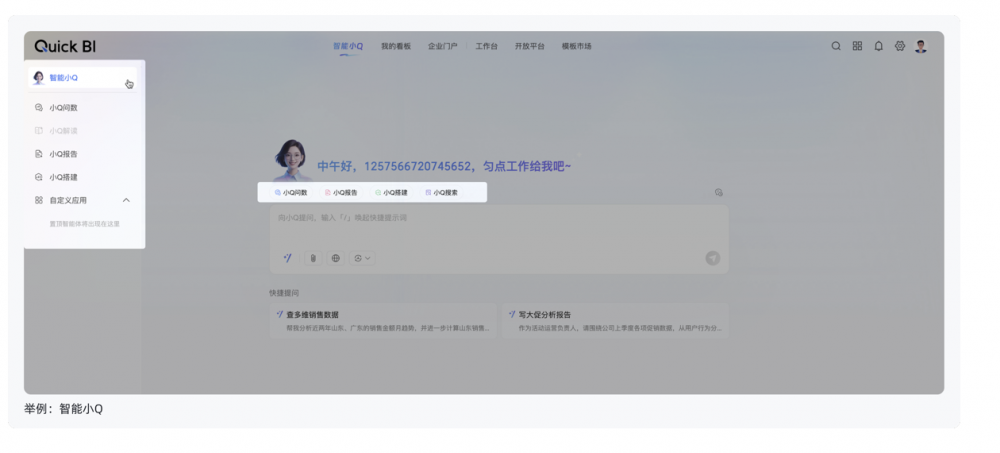The height and width of the screenshot is (453, 1000).
Task: Click the sidebar 小Q问数 icon
Action: (38, 108)
